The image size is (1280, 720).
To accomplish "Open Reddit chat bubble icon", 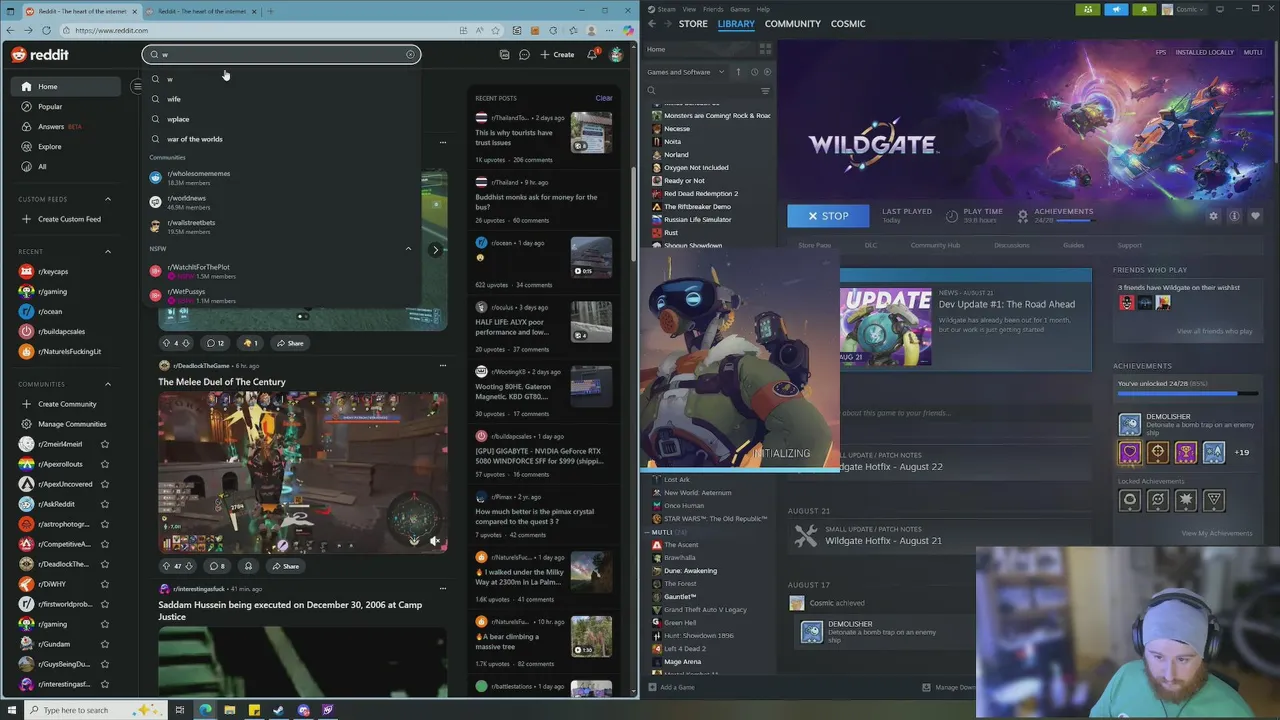I will (x=524, y=54).
